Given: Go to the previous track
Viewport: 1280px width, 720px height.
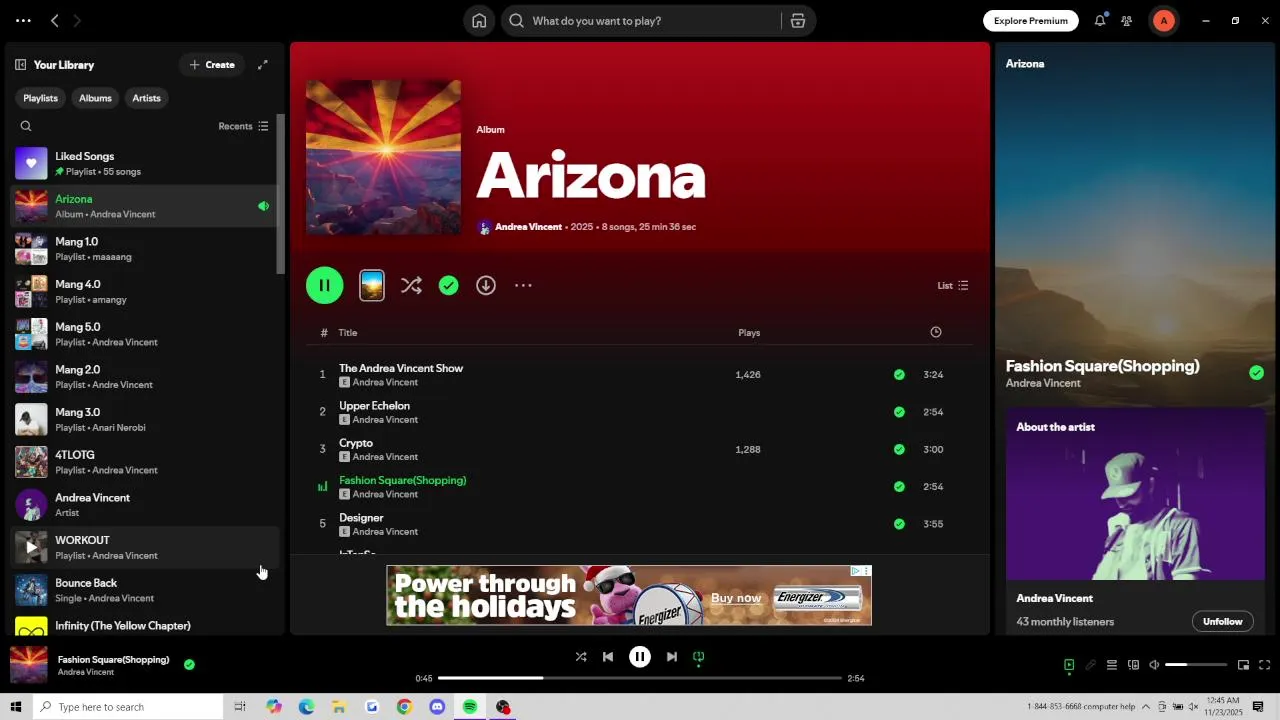Looking at the screenshot, I should [608, 657].
